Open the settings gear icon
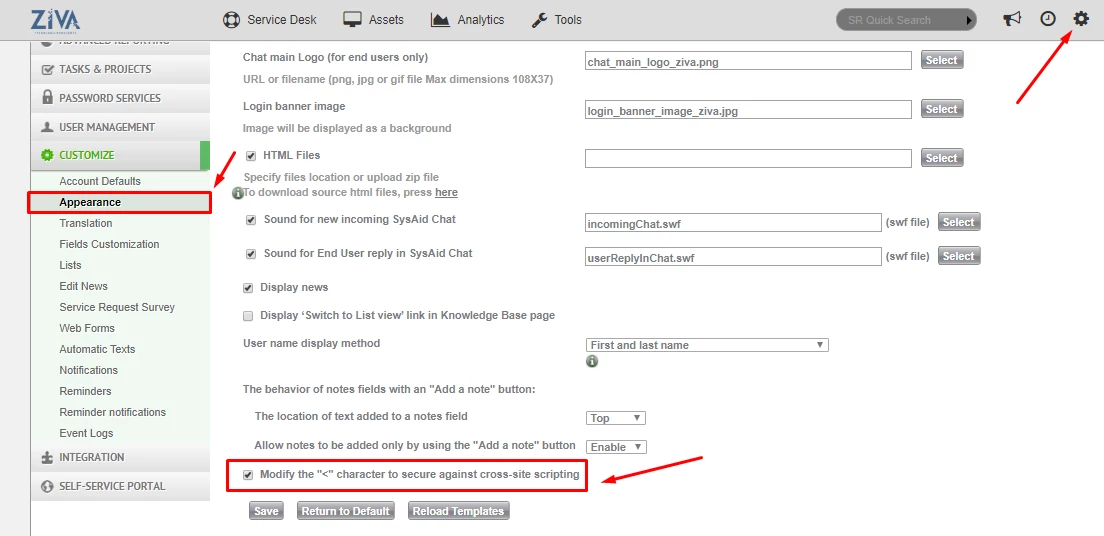The image size is (1104, 536). point(1081,19)
